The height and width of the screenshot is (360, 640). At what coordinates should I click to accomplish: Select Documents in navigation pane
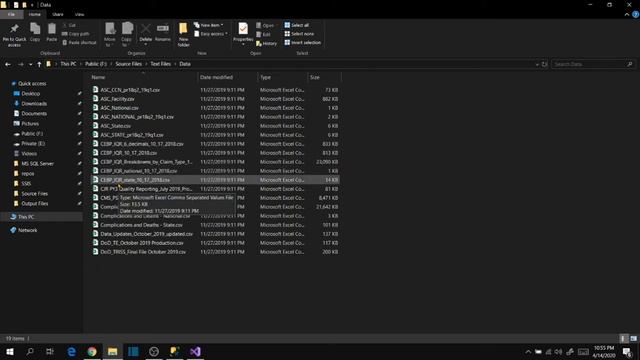coord(34,113)
